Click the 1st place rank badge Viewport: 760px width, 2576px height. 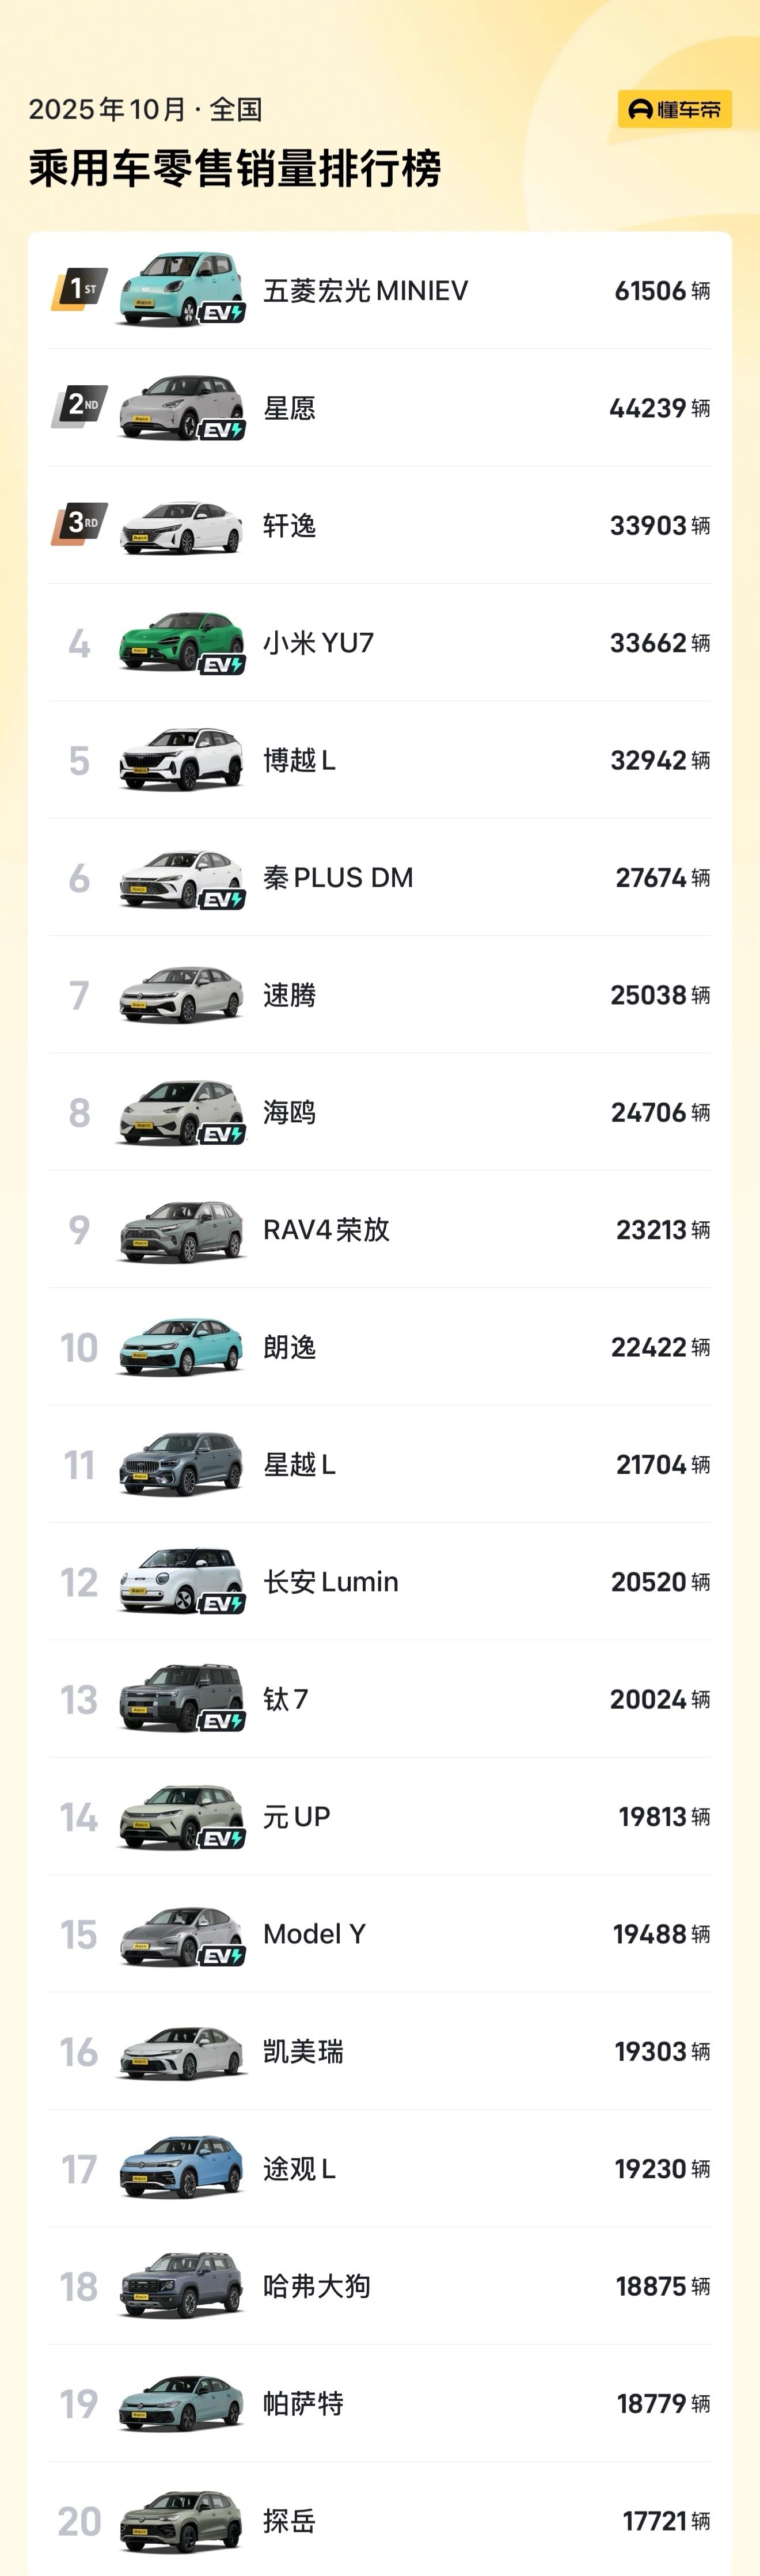(79, 290)
